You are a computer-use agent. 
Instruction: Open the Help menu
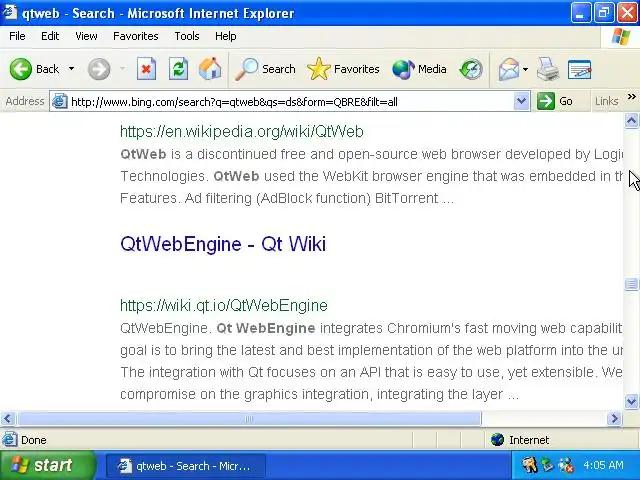(x=226, y=36)
